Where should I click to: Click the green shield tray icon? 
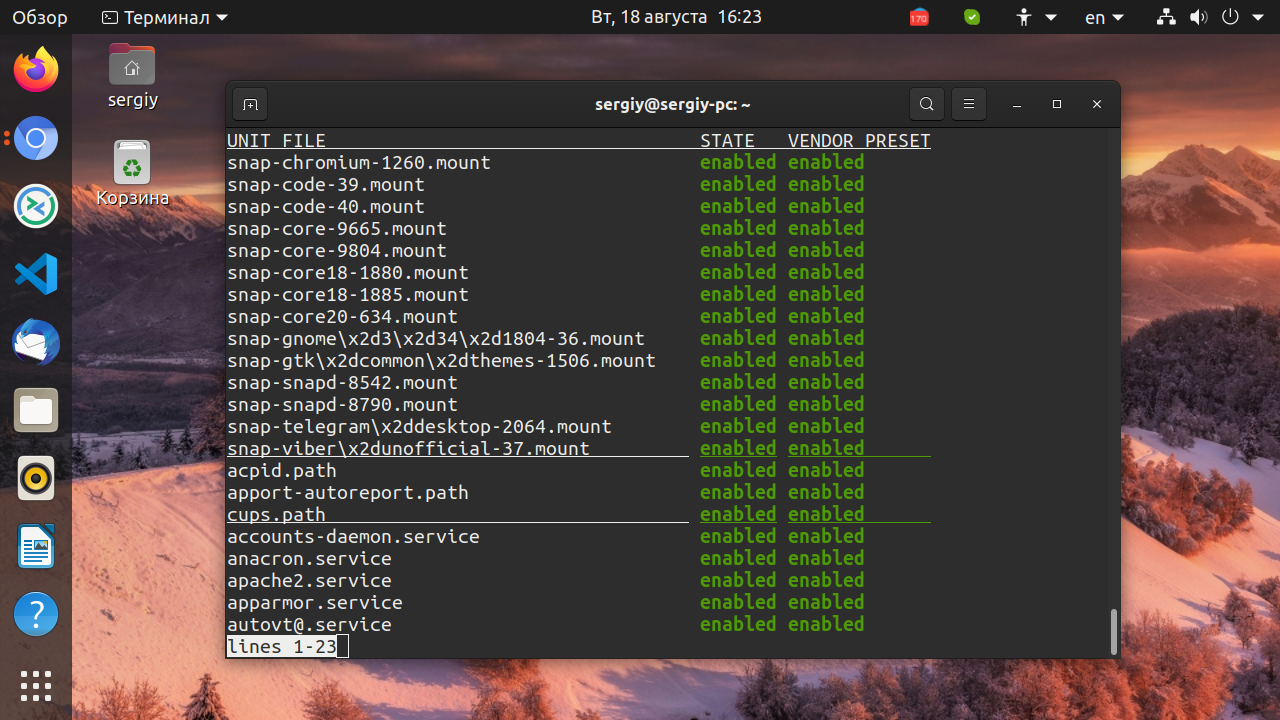(972, 17)
